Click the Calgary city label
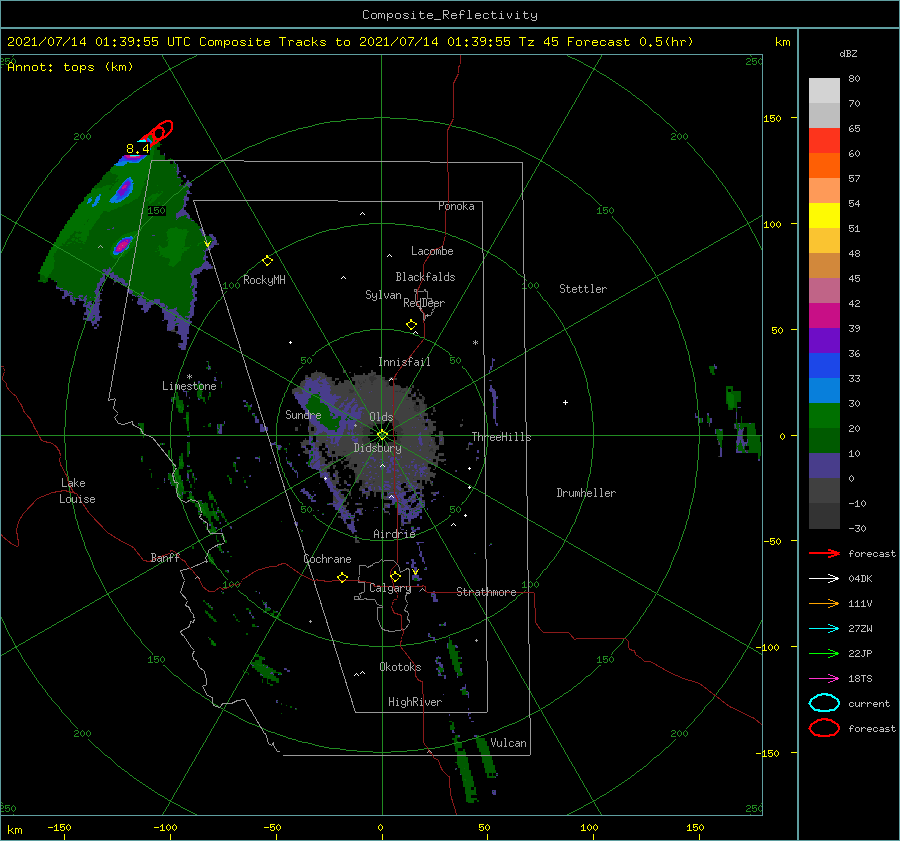Viewport: 900px width, 841px height. coord(390,588)
